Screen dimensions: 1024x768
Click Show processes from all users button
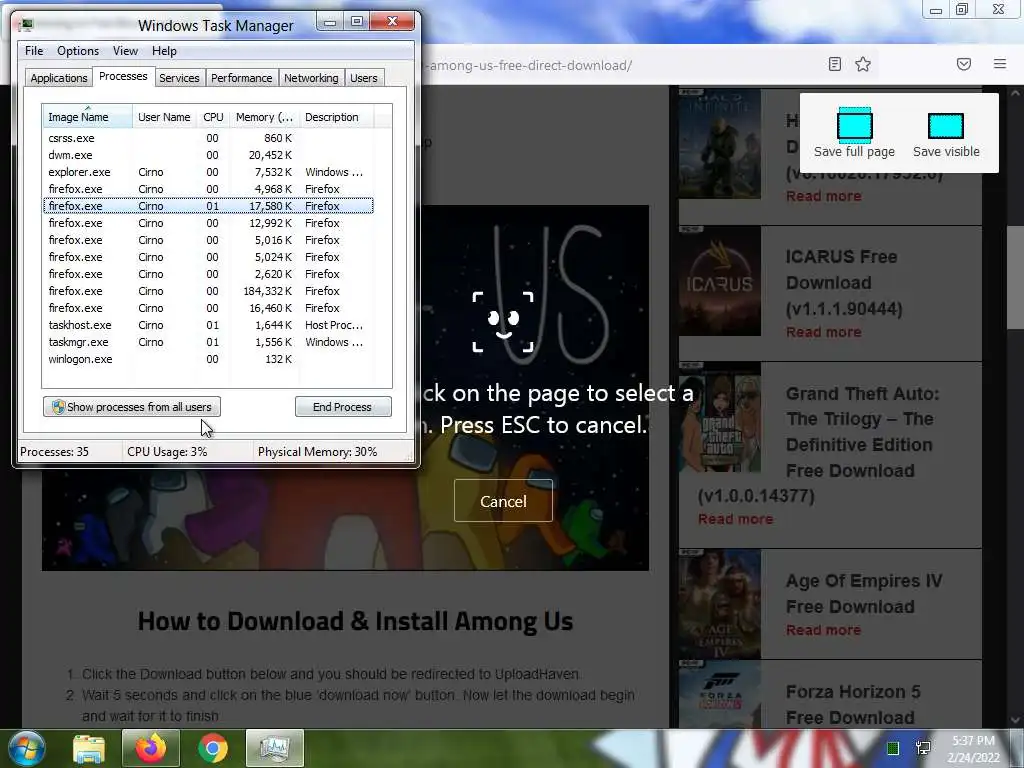132,407
